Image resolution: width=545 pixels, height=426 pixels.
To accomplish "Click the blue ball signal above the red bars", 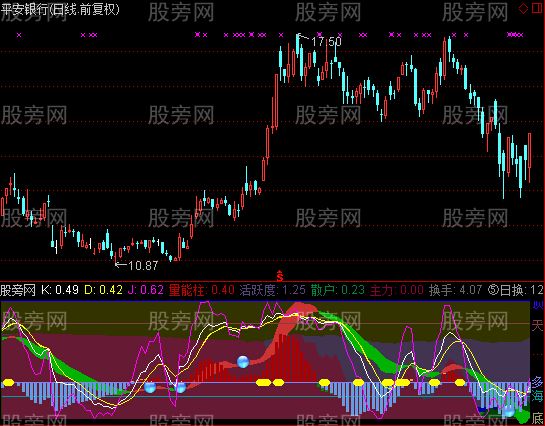I will pos(243,362).
